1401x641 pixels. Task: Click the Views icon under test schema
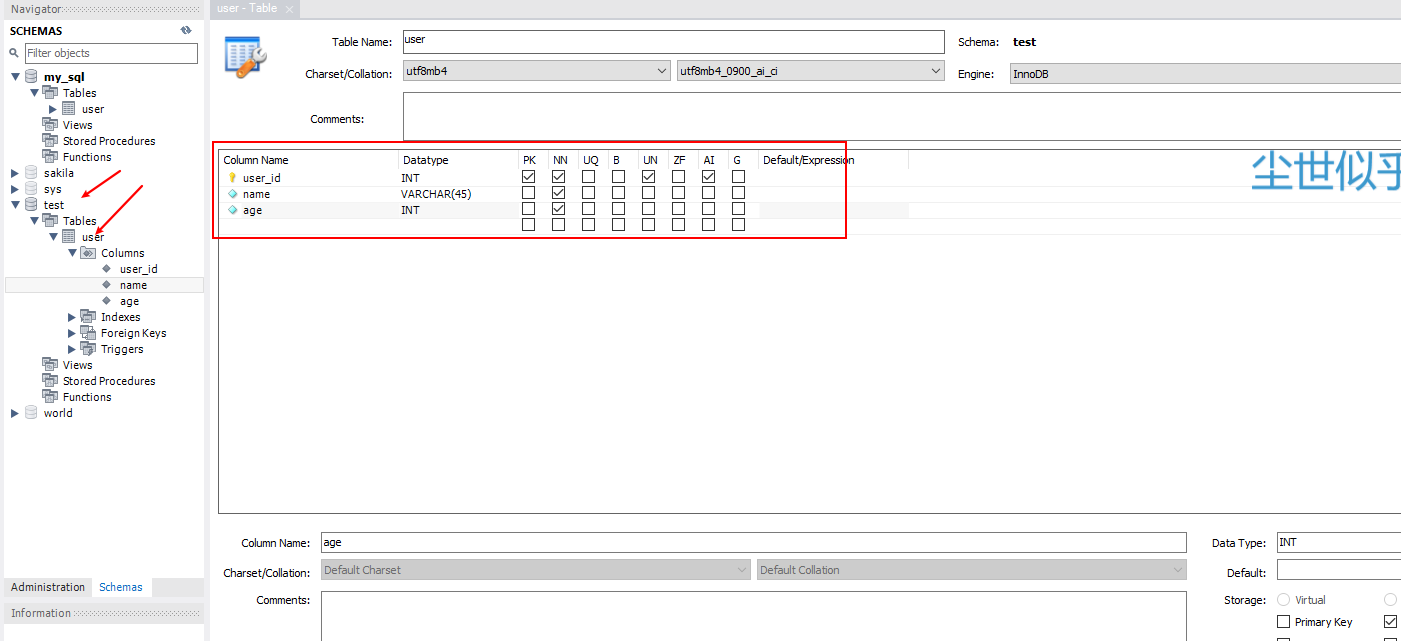click(x=50, y=365)
